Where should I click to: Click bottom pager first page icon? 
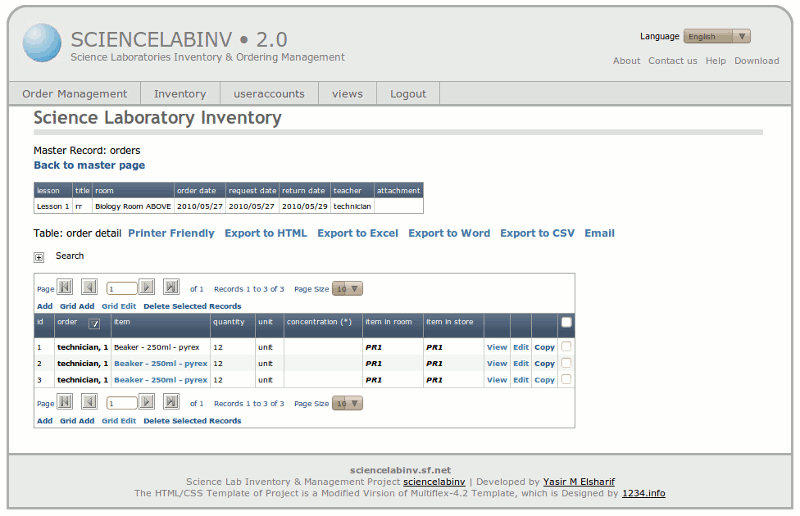tap(65, 402)
